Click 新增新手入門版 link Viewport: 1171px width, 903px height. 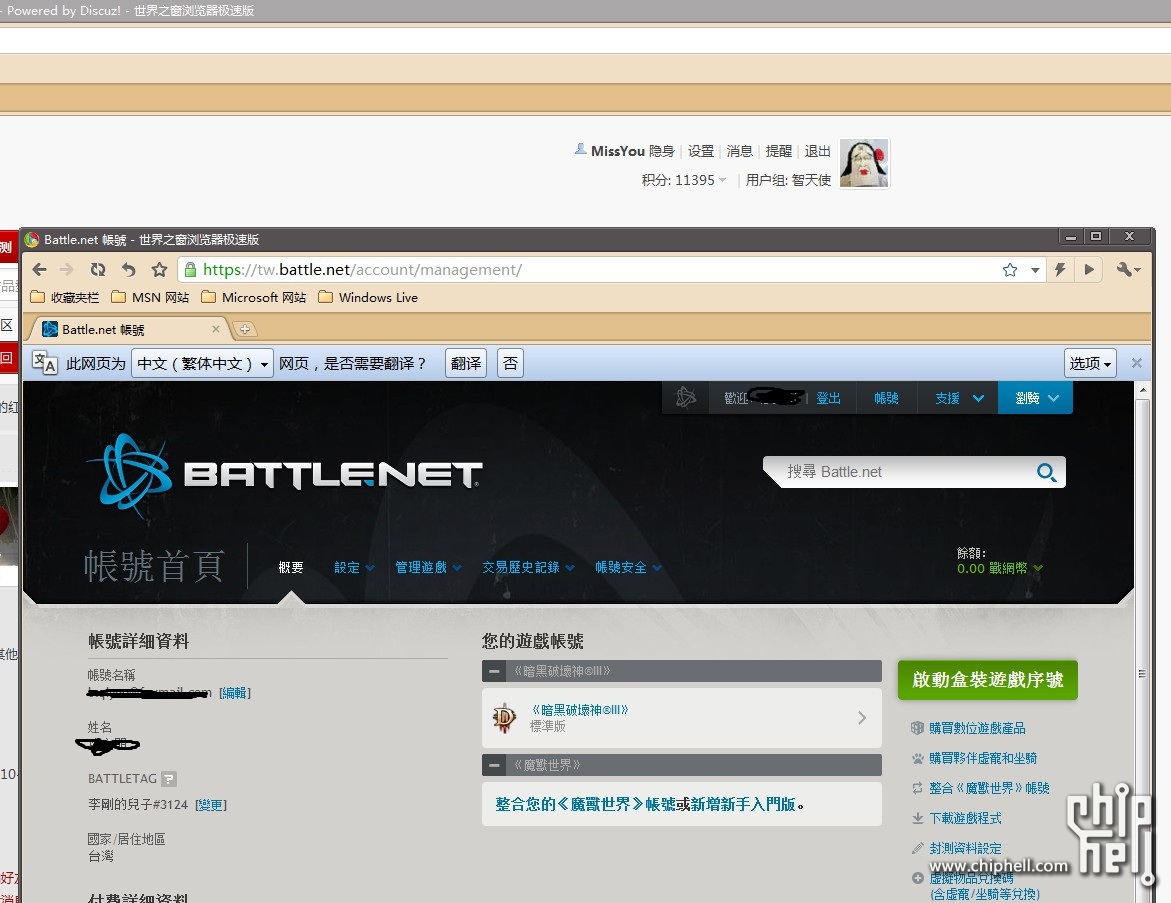(x=743, y=804)
